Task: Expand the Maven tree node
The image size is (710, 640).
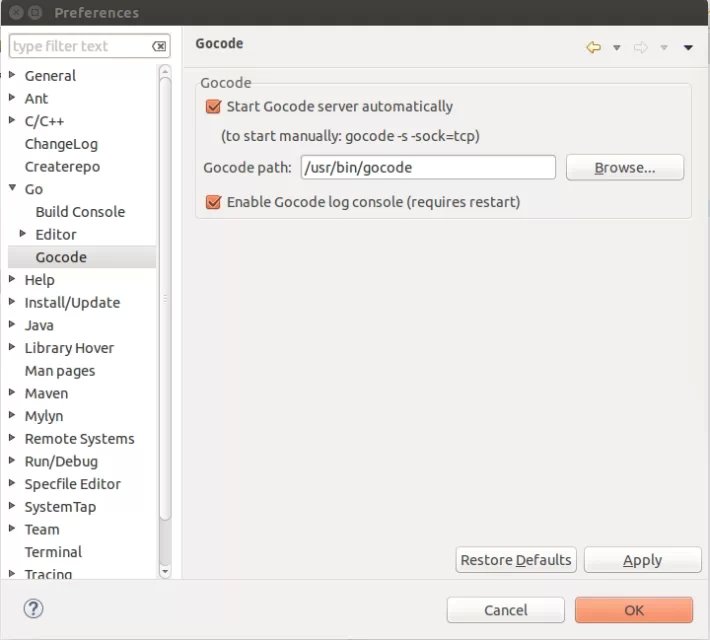Action: pyautogui.click(x=12, y=392)
